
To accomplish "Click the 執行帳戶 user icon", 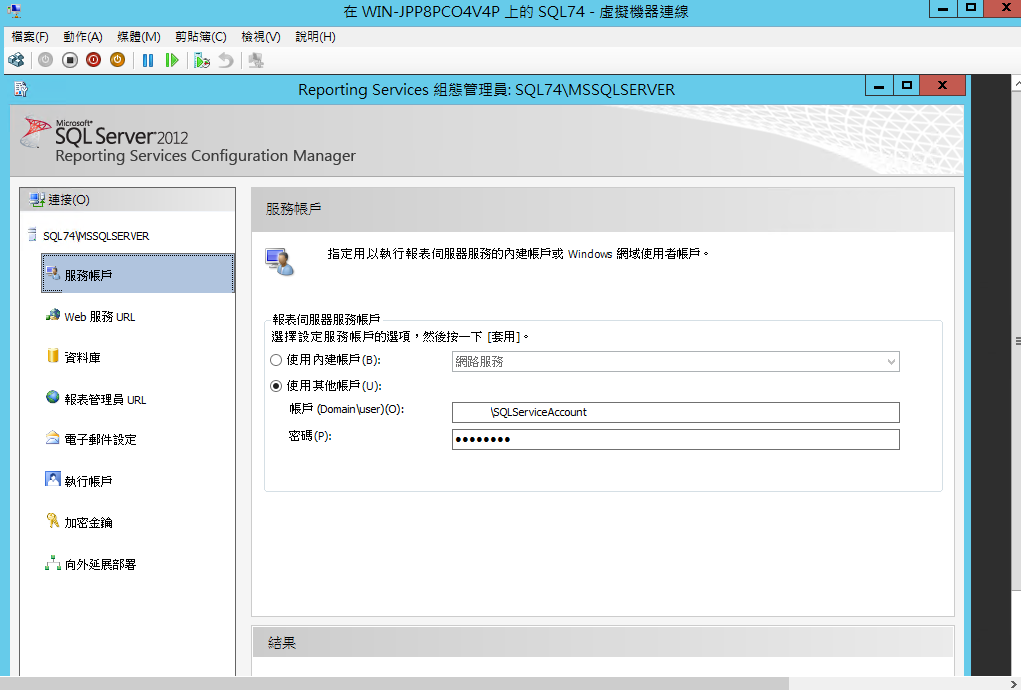I will click(53, 479).
